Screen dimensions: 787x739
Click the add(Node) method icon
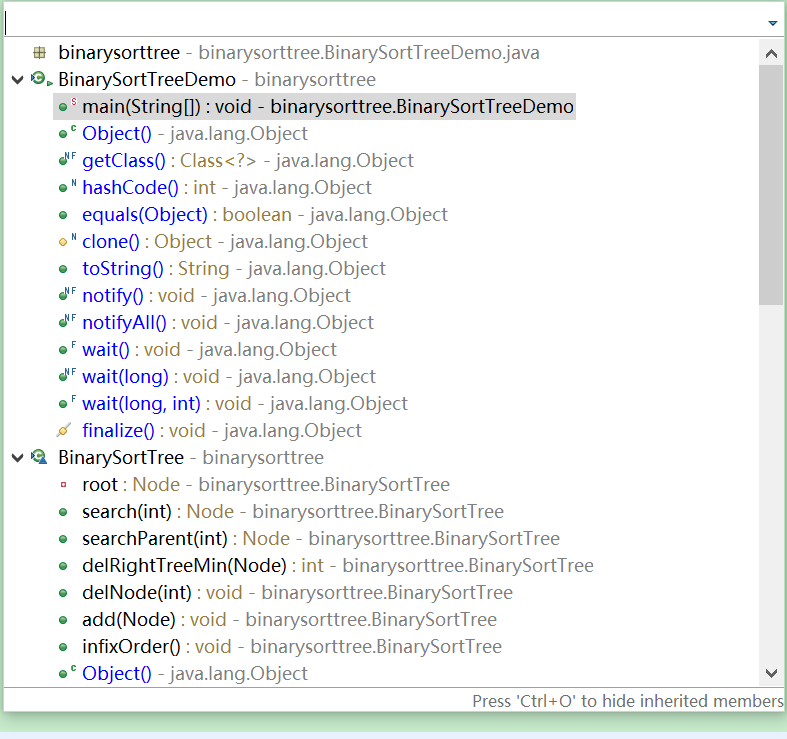click(63, 620)
